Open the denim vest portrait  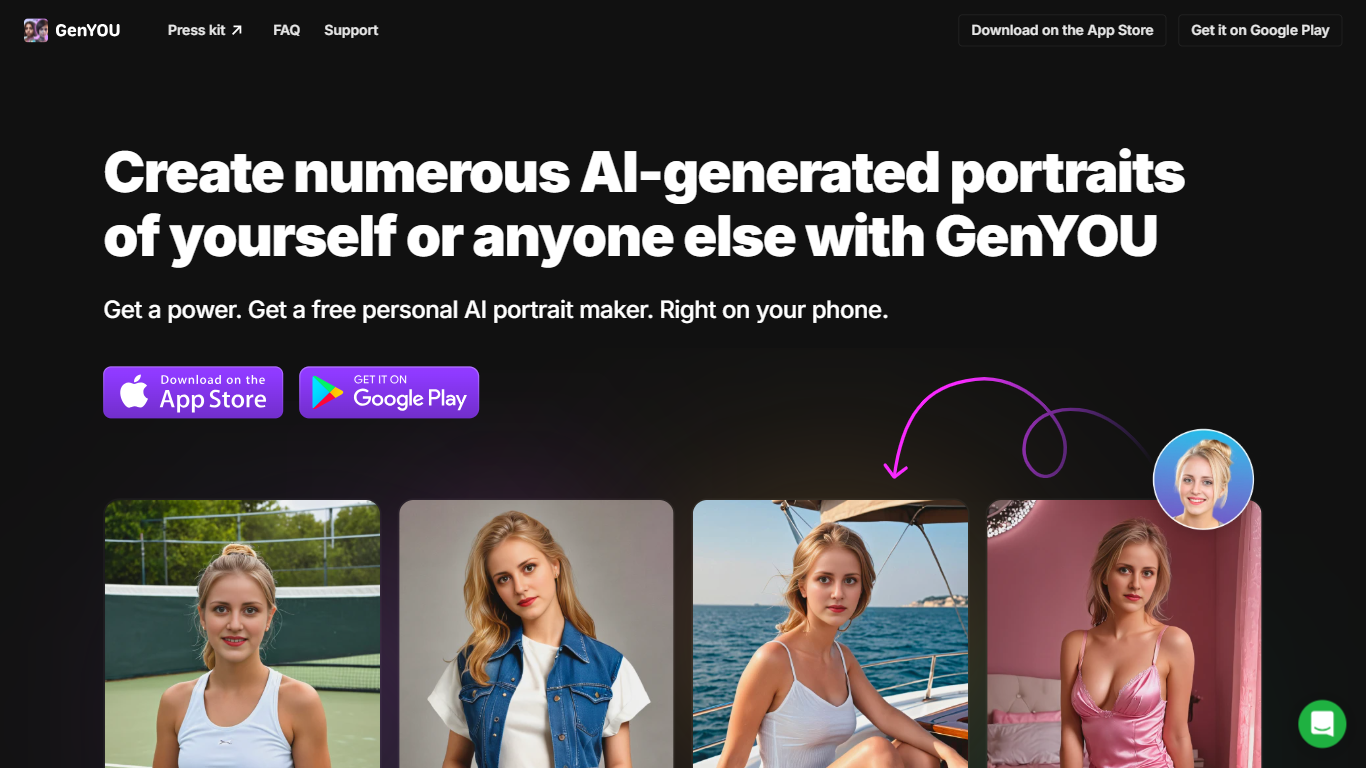[x=536, y=634]
